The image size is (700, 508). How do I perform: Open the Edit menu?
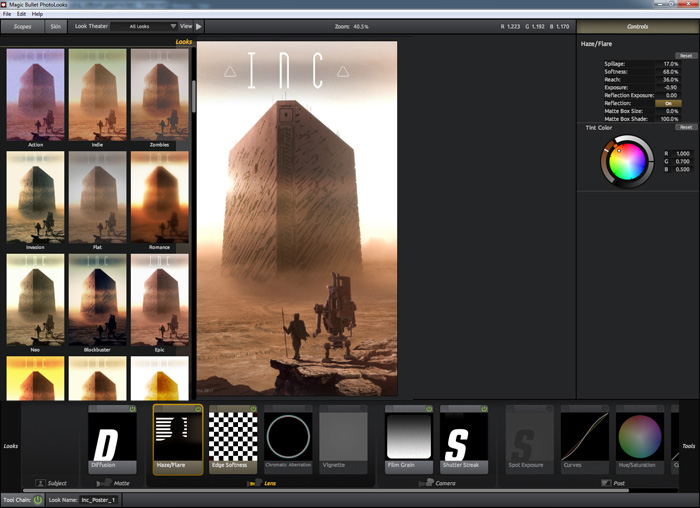(22, 14)
